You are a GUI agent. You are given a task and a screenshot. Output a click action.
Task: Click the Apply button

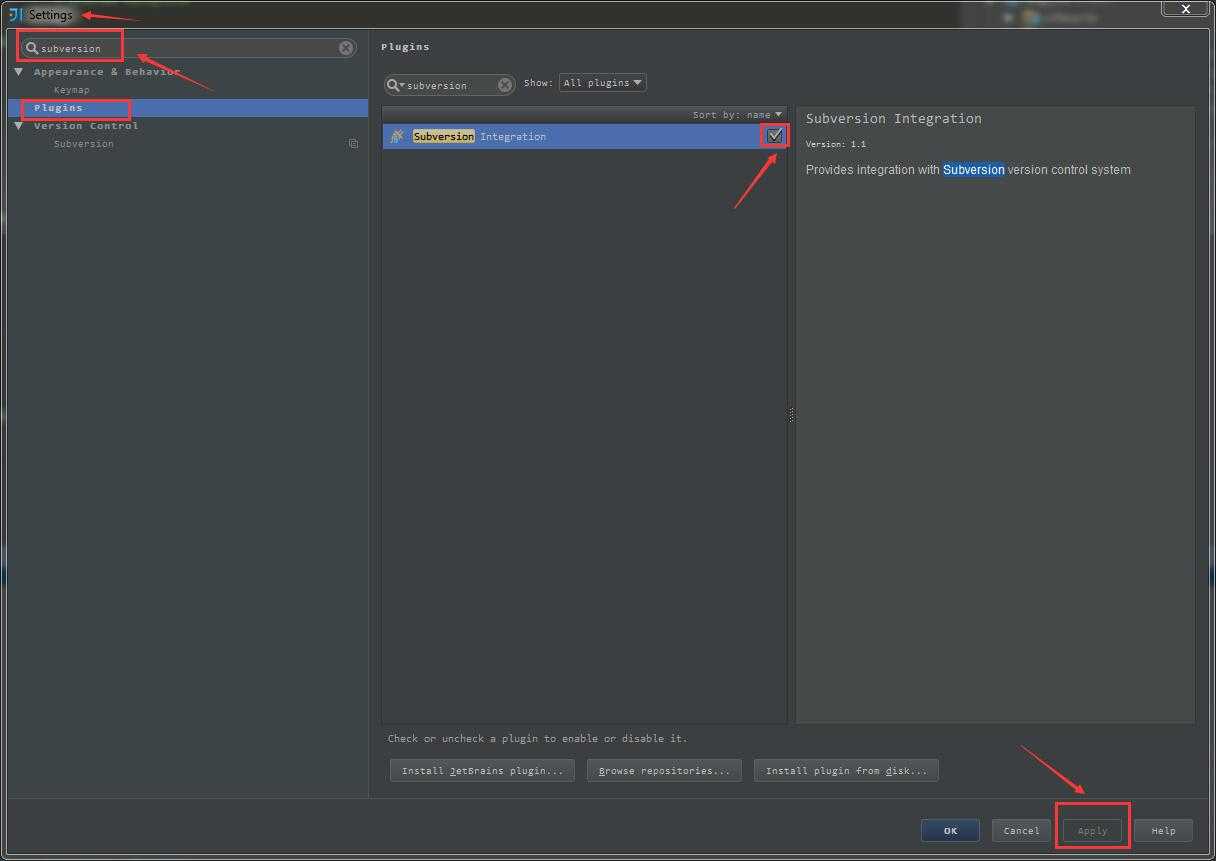[x=1092, y=830]
